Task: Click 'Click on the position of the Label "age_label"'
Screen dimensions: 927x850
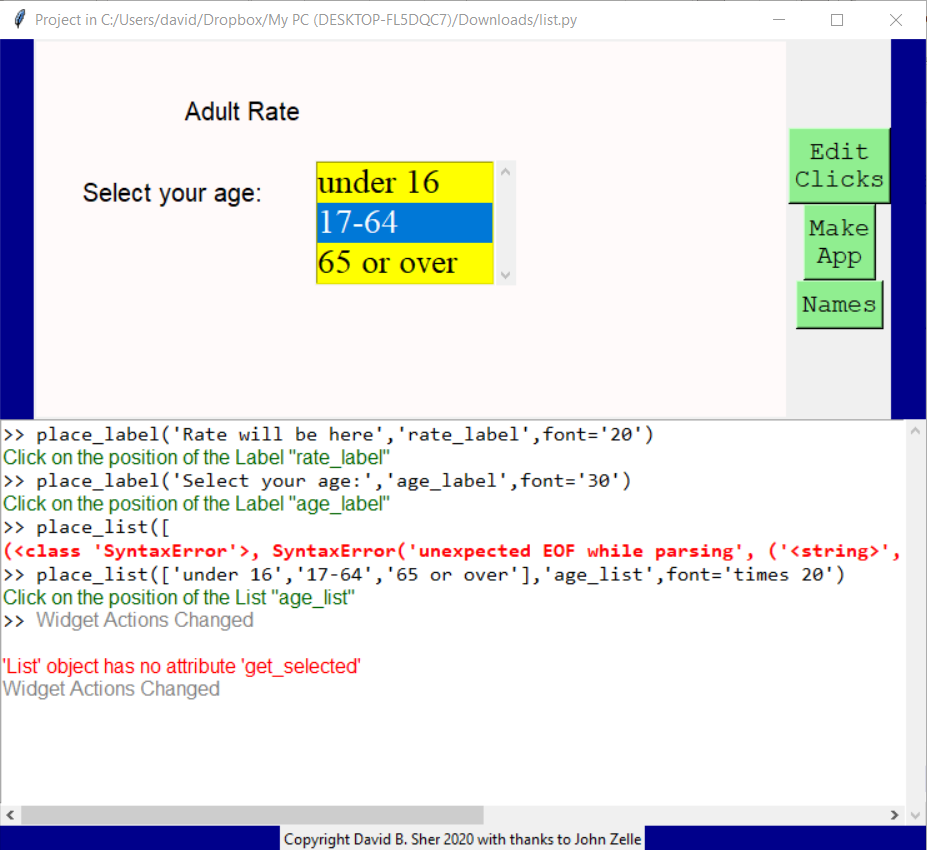Action: point(196,504)
